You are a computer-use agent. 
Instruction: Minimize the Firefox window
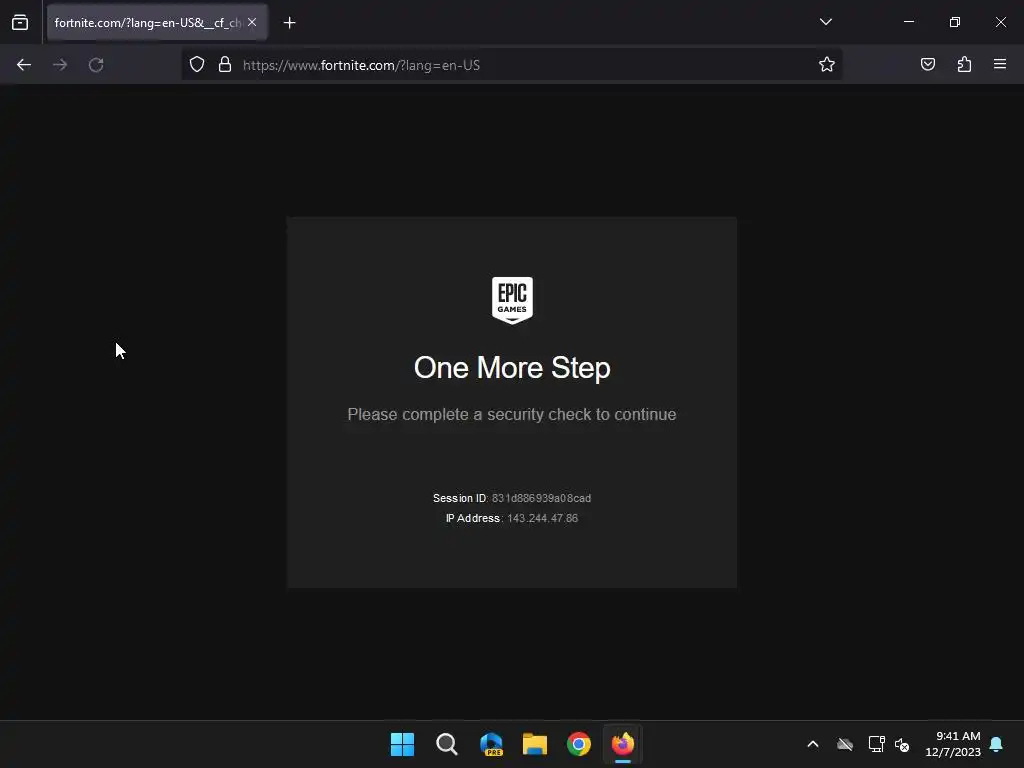tap(908, 22)
